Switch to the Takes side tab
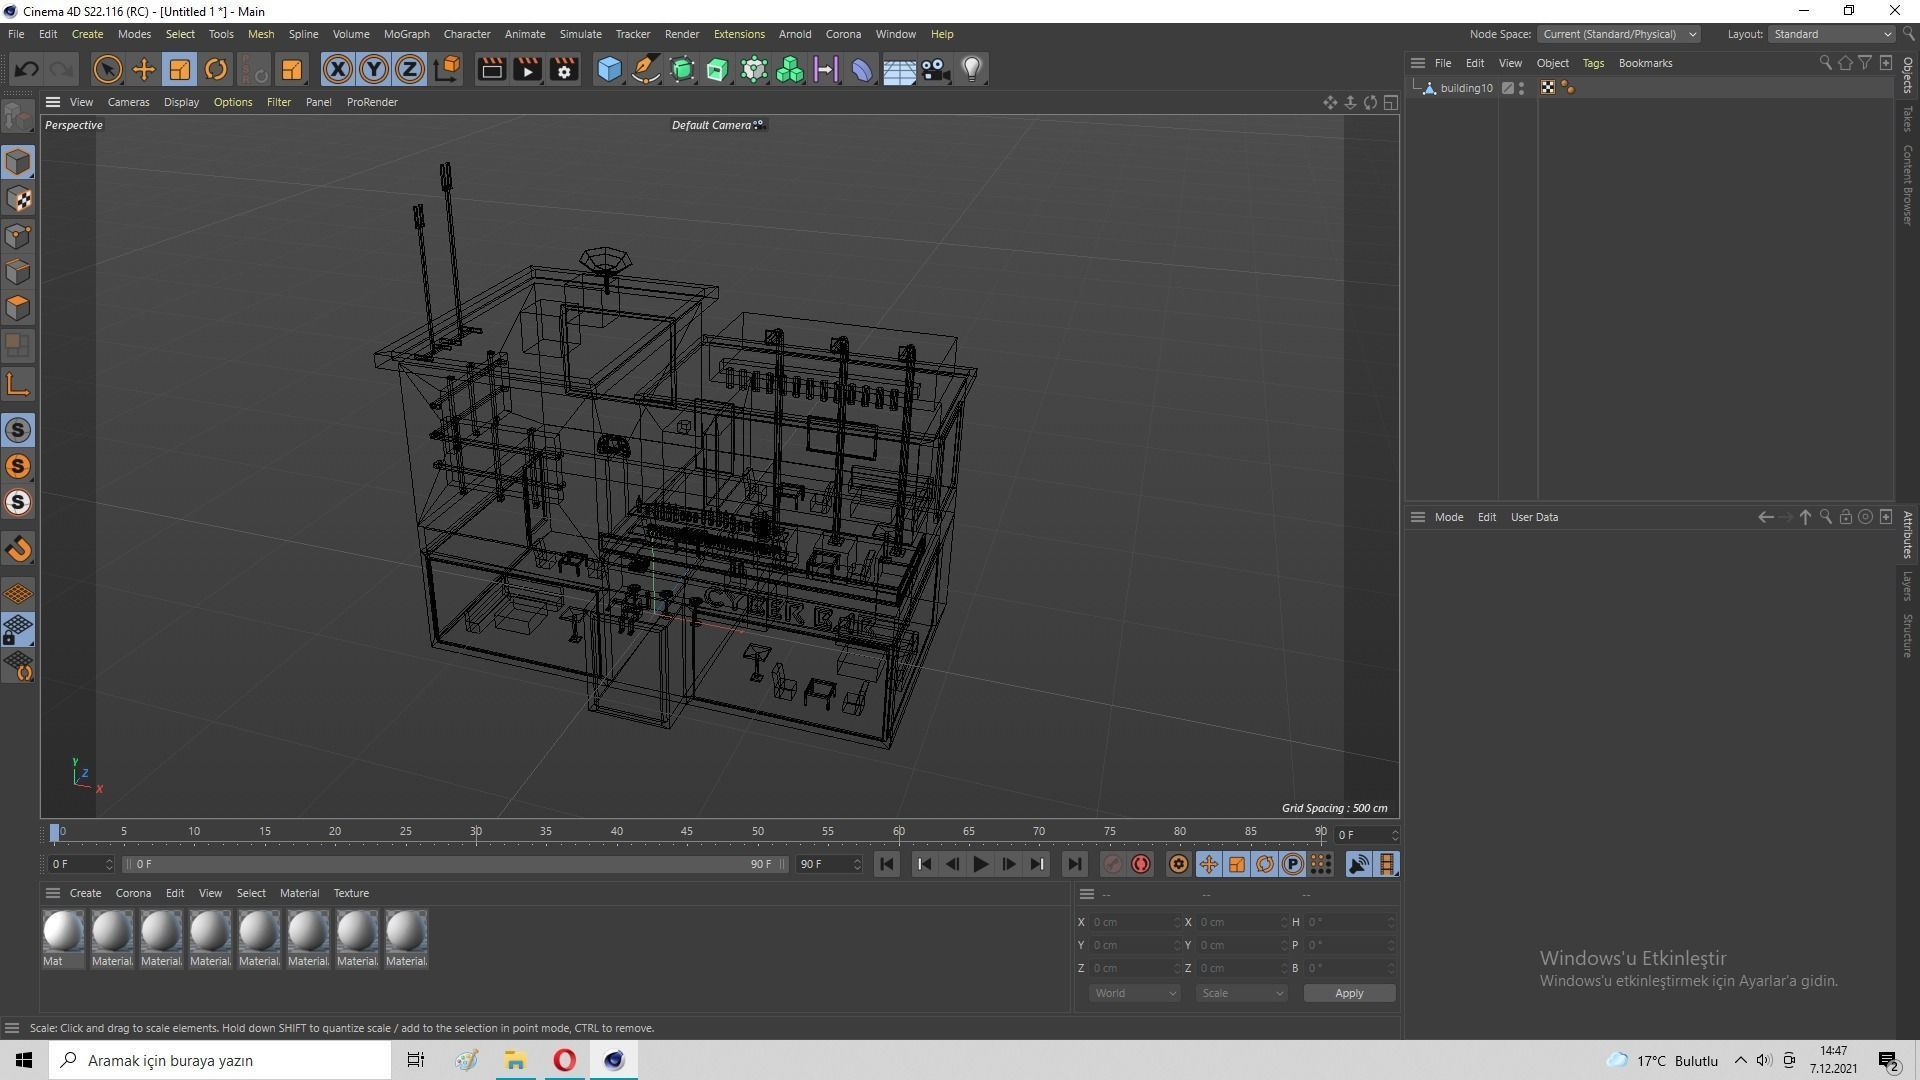Image resolution: width=1920 pixels, height=1080 pixels. 1908,118
